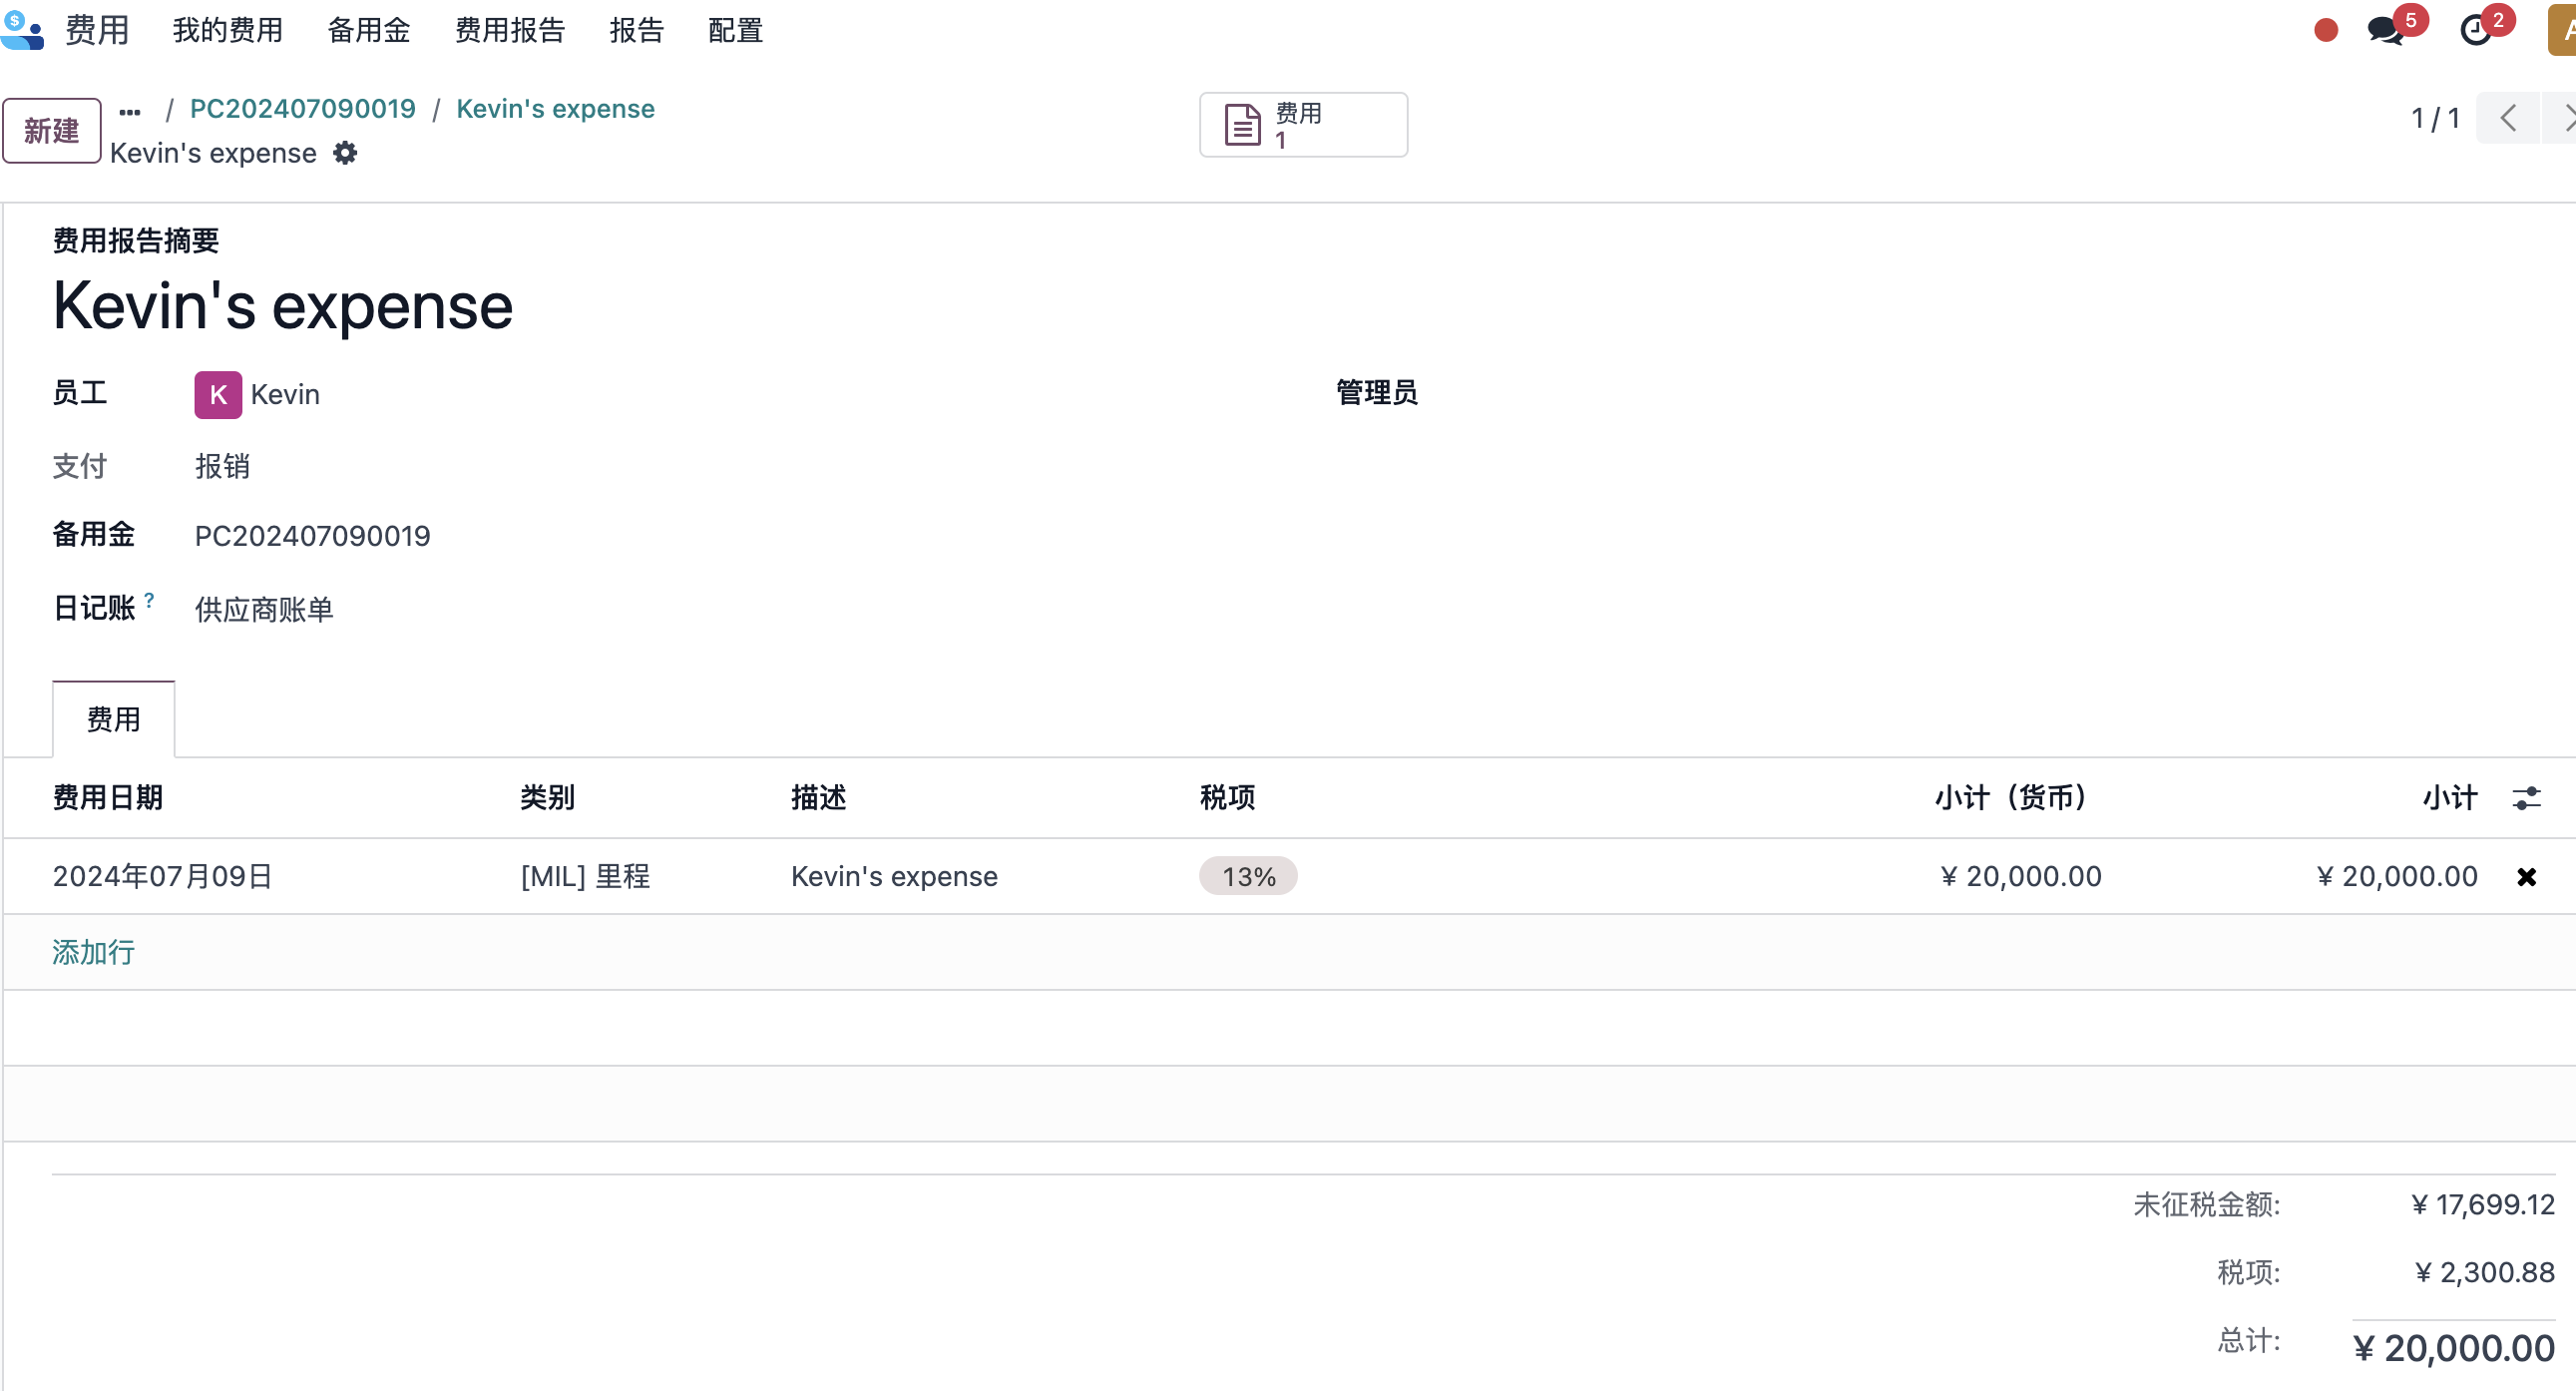Click the 13% tax tag
This screenshot has width=2576, height=1391.
1248,876
